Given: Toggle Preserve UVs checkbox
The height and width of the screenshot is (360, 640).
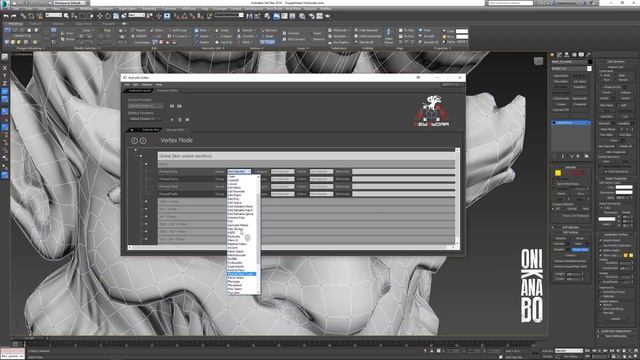Looking at the screenshot, I should tap(601, 87).
